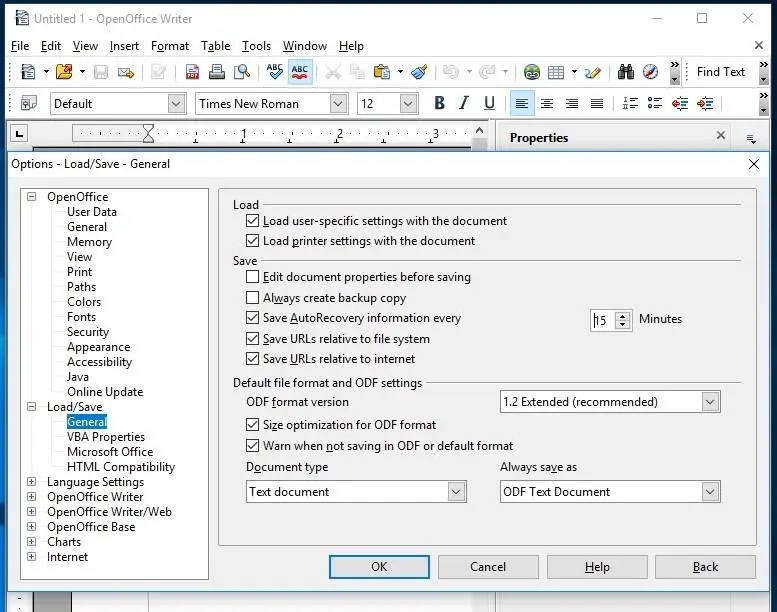Image resolution: width=777 pixels, height=612 pixels.
Task: Click the Document as E-mail icon
Action: pyautogui.click(x=126, y=72)
